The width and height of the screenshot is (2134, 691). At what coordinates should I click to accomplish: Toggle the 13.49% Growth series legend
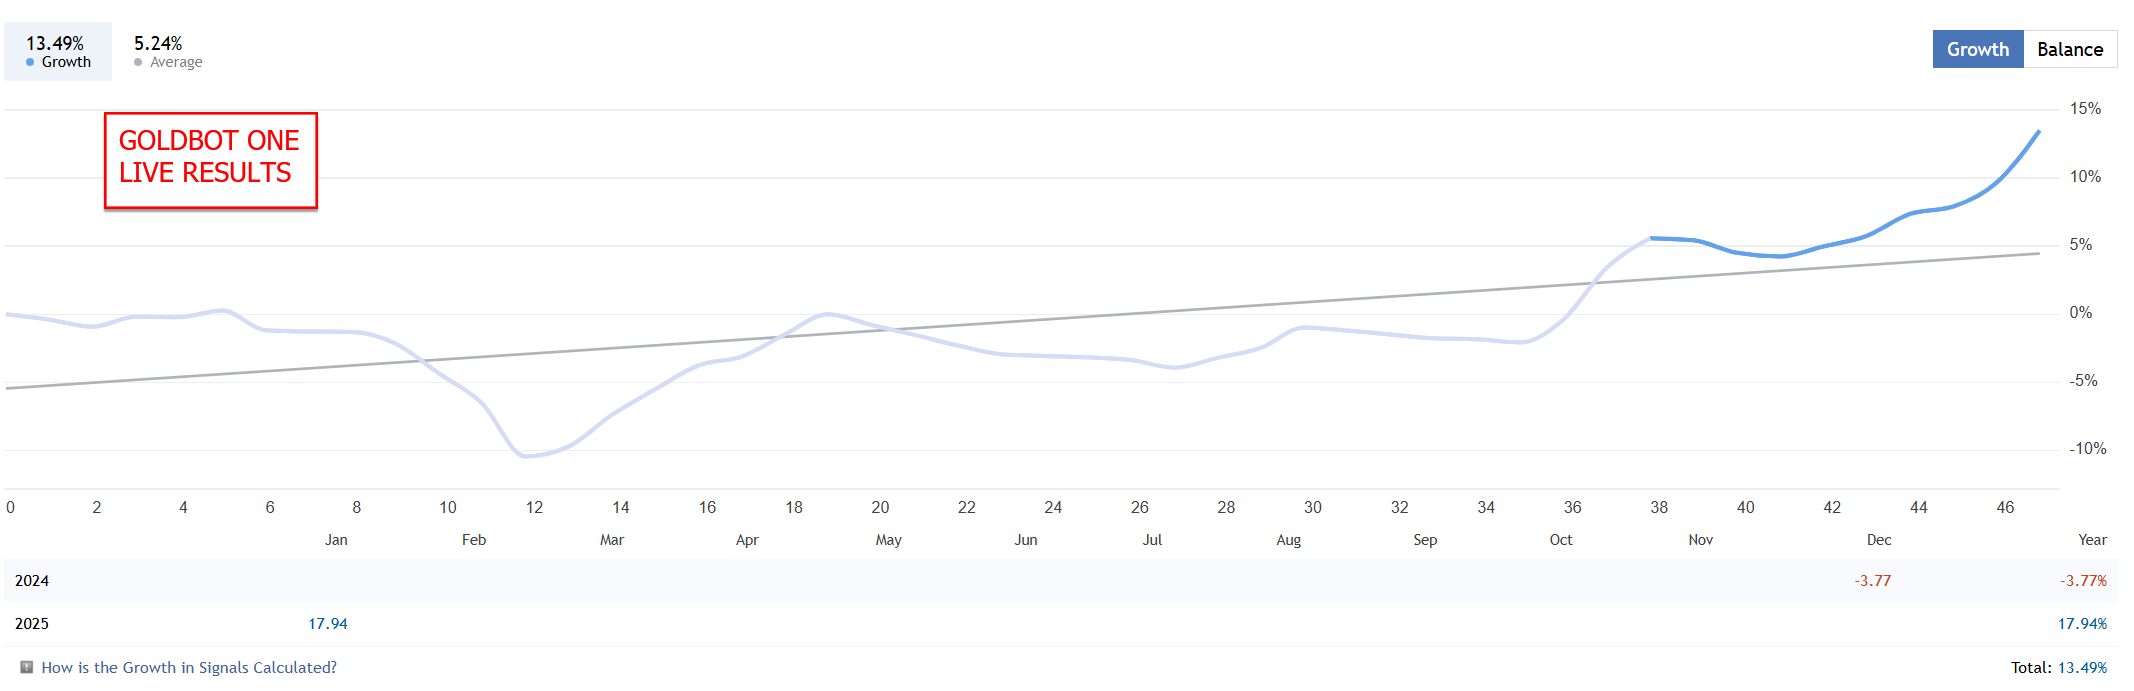pos(57,51)
